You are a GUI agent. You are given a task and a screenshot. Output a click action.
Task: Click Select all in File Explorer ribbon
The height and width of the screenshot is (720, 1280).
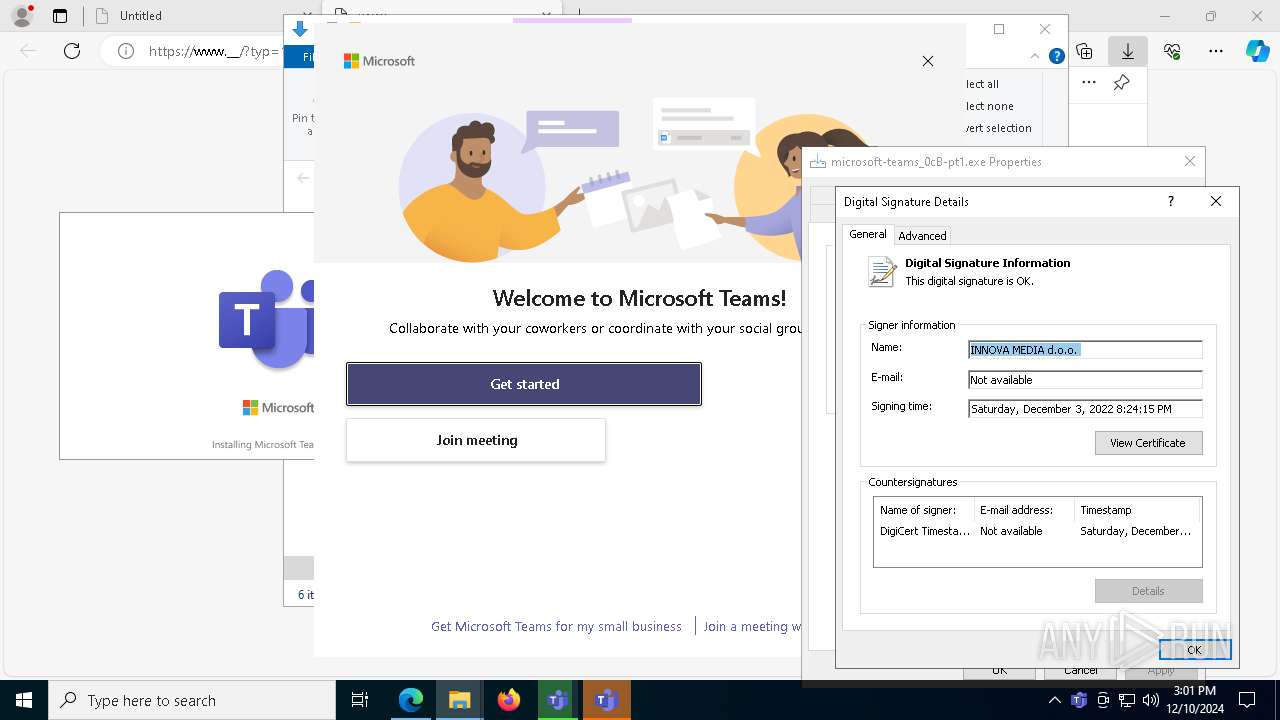click(x=982, y=84)
